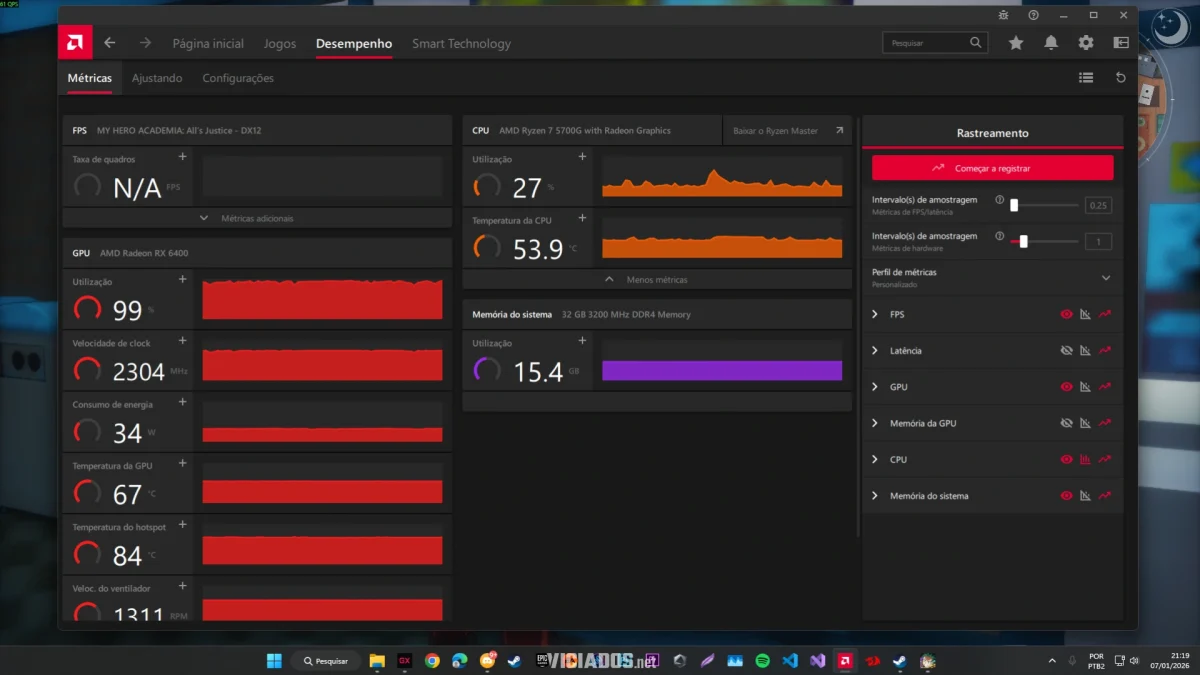This screenshot has width=1200, height=675.
Task: Open favorites with the star icon
Action: [x=1016, y=43]
